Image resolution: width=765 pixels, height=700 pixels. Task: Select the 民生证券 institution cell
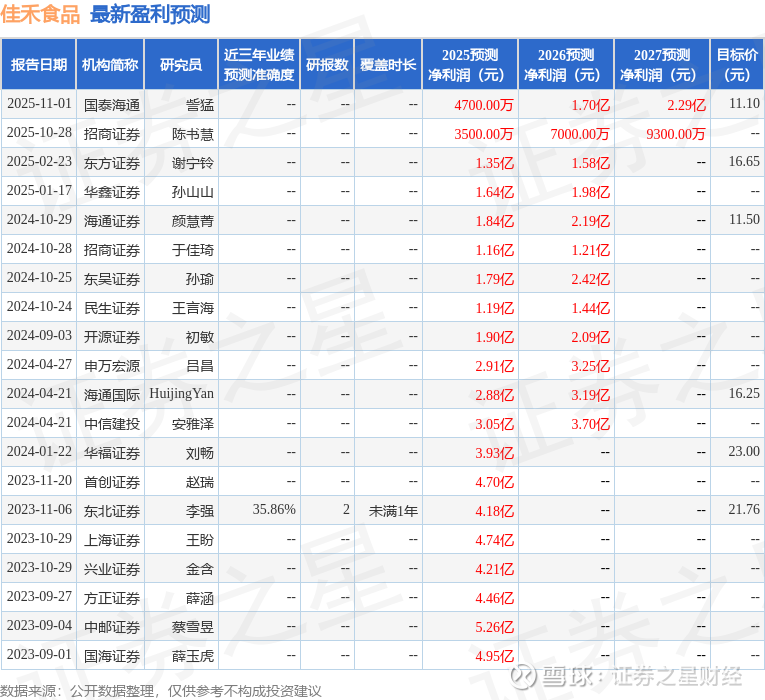112,308
